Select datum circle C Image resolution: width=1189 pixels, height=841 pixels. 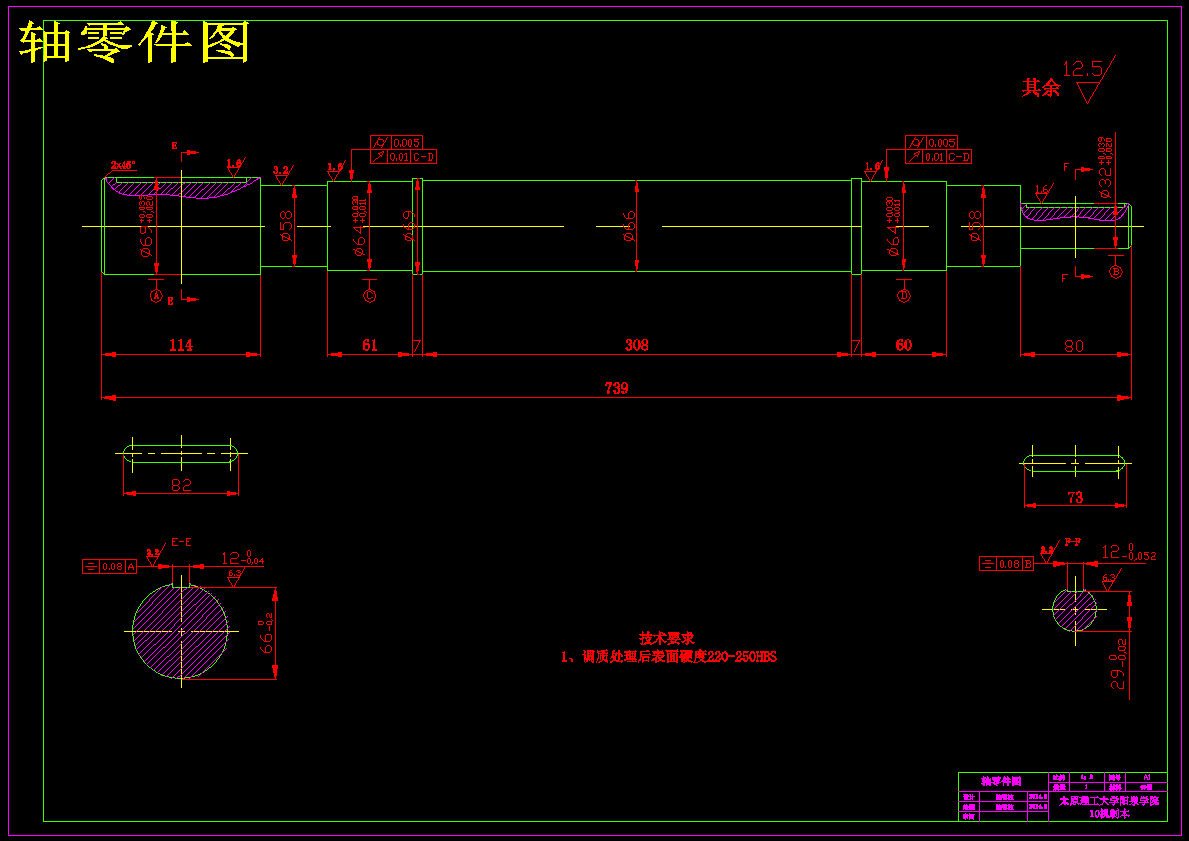pyautogui.click(x=369, y=296)
